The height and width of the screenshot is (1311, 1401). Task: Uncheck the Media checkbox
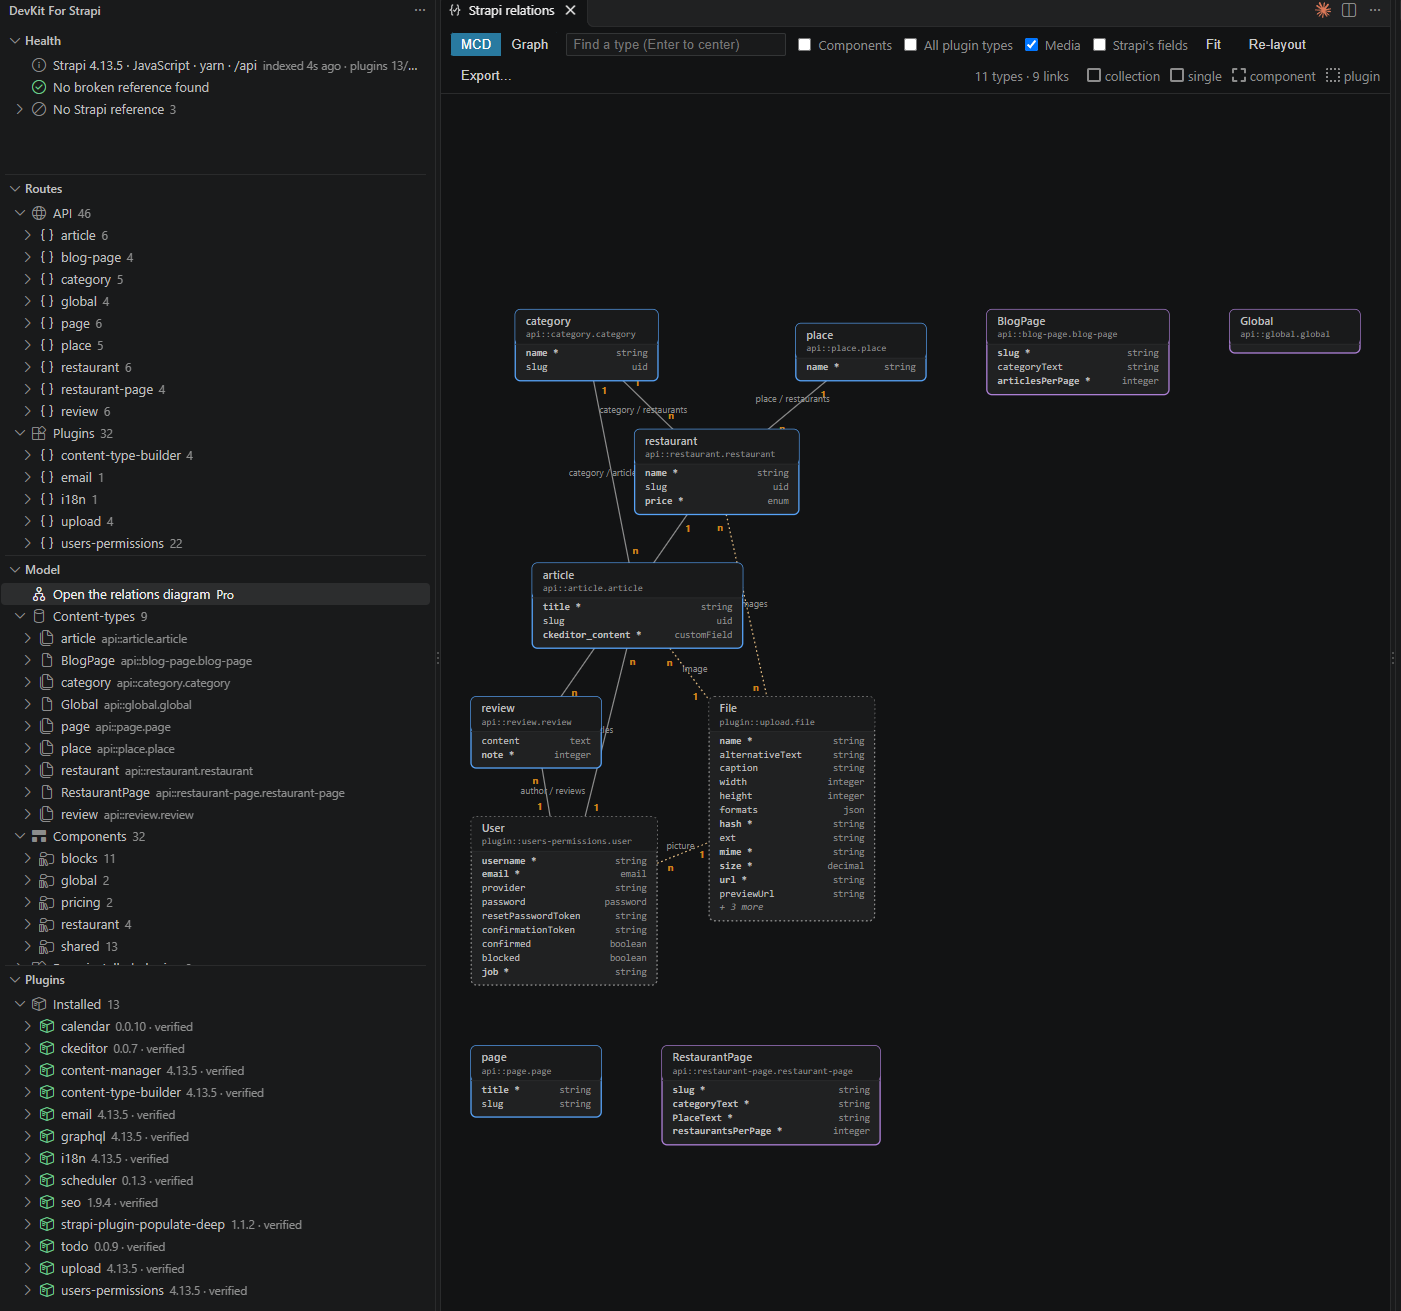(1032, 45)
